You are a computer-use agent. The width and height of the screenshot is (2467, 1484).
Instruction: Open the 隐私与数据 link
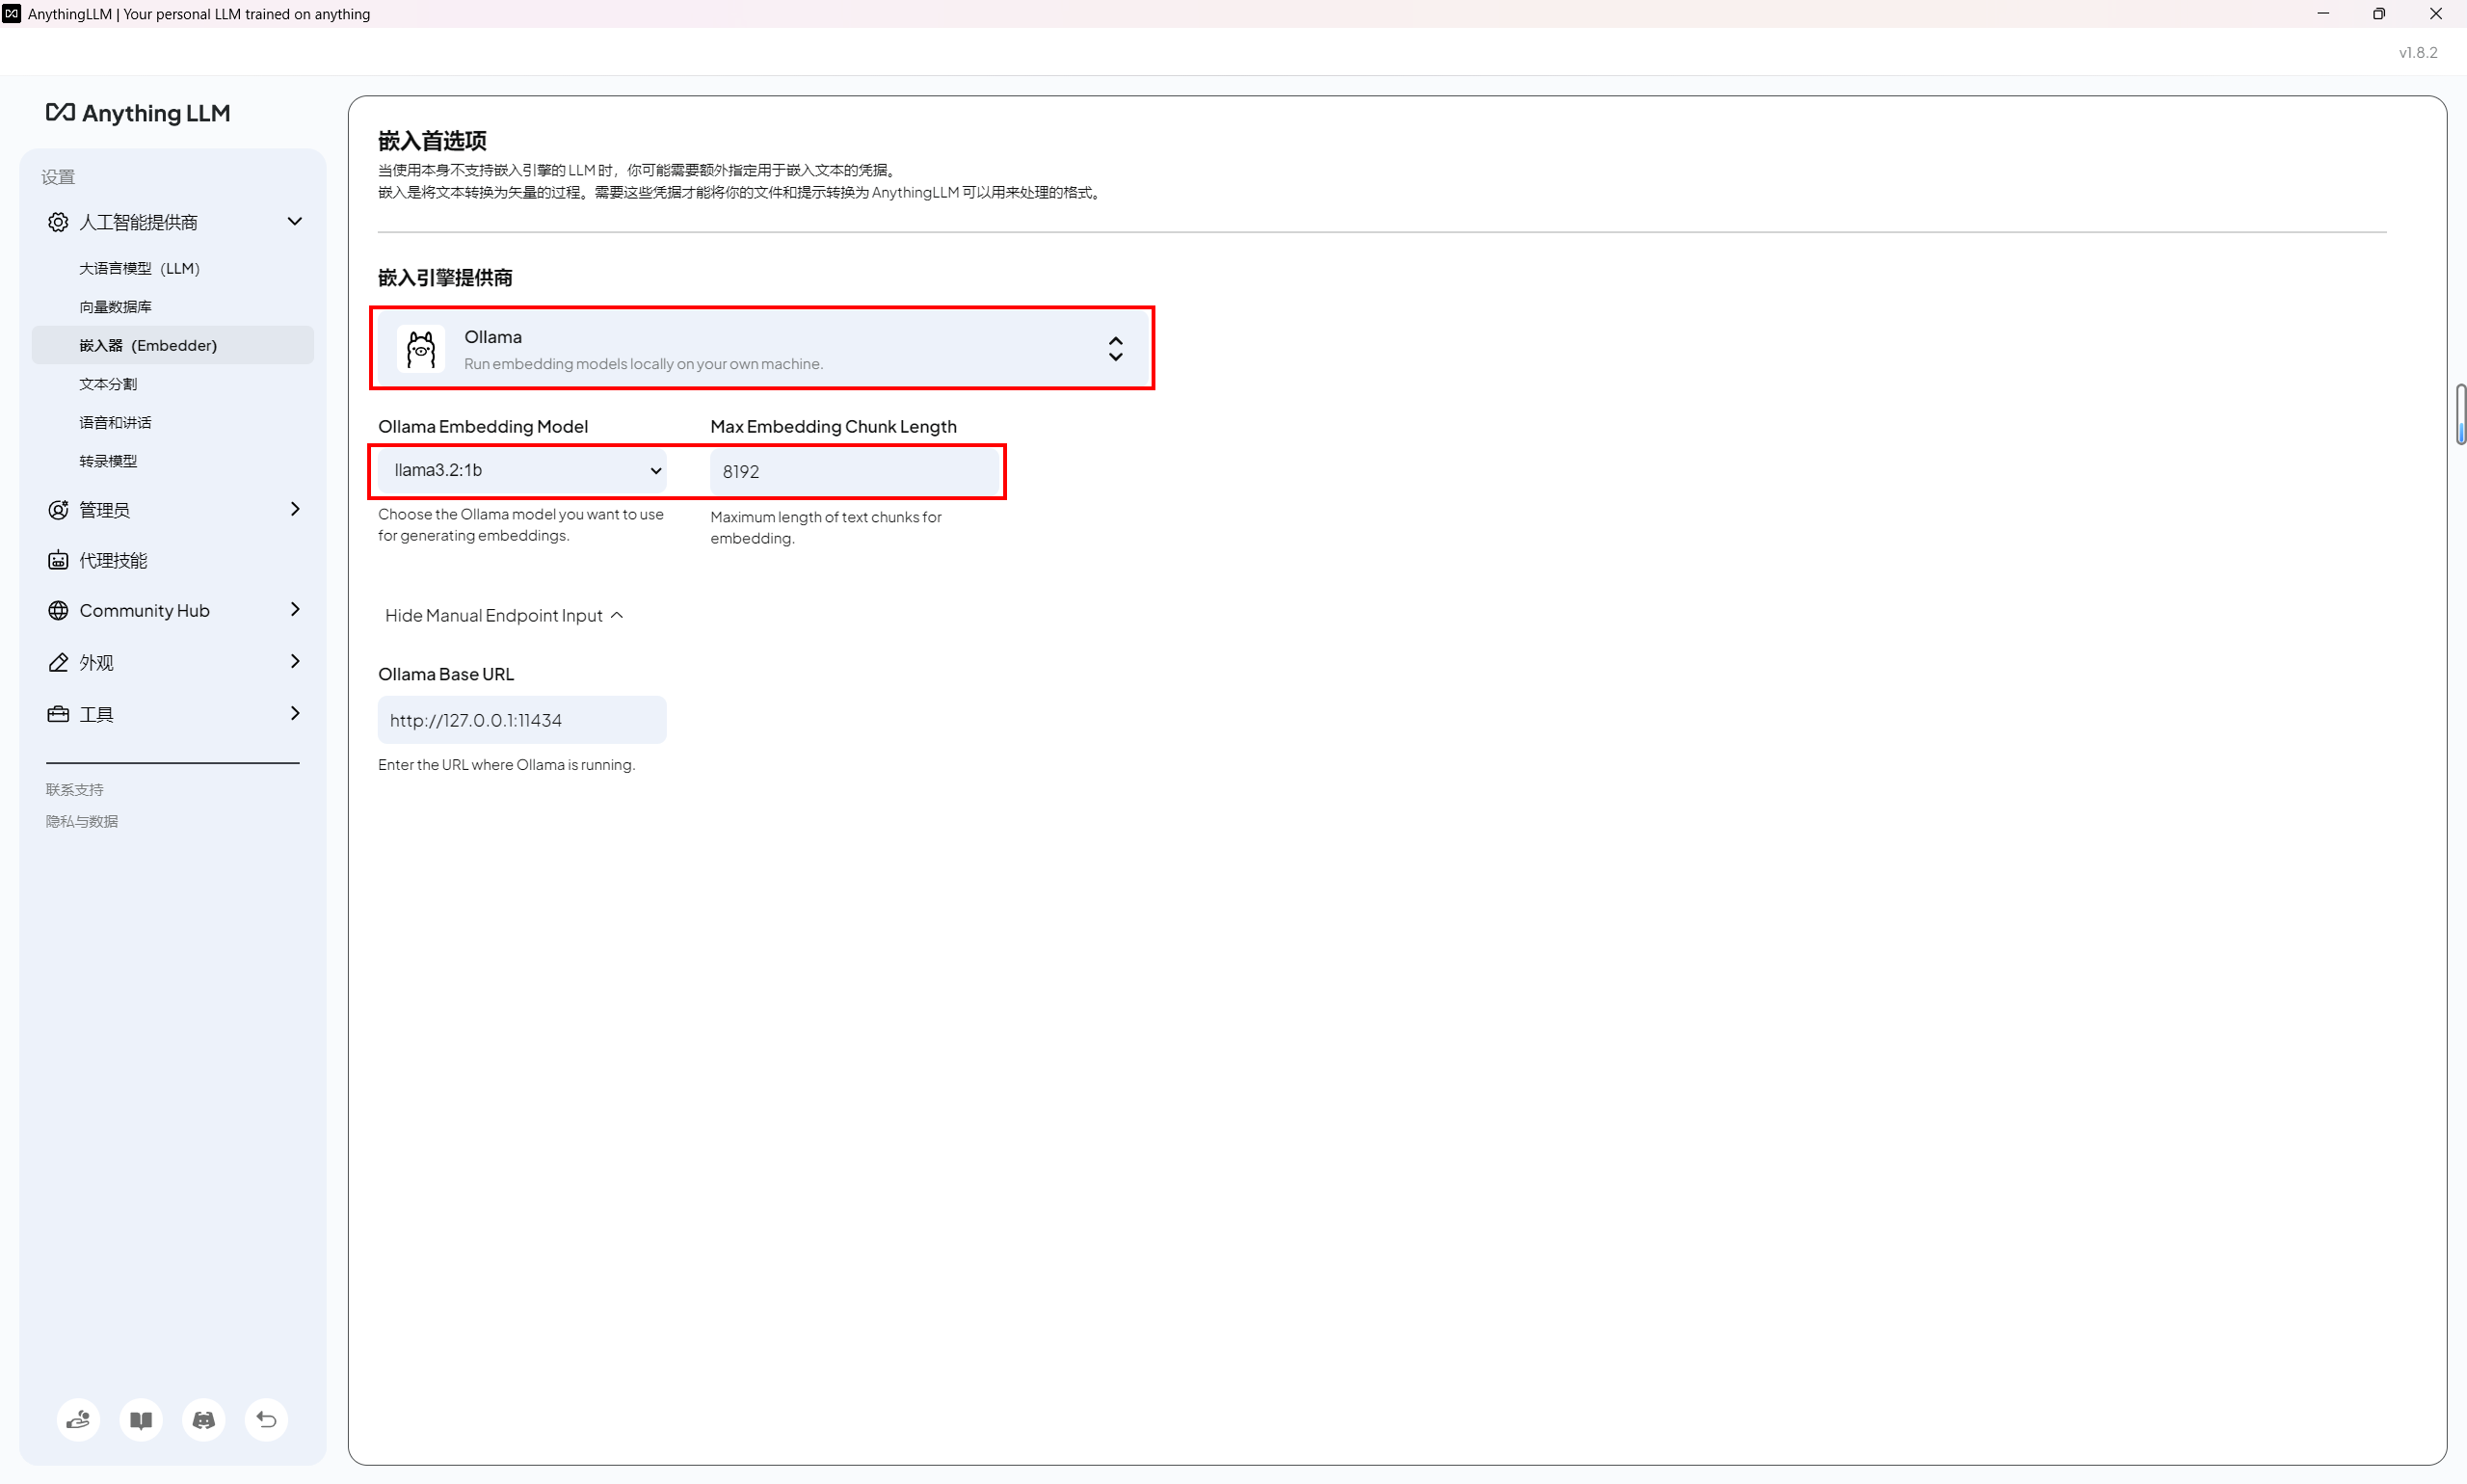point(82,821)
